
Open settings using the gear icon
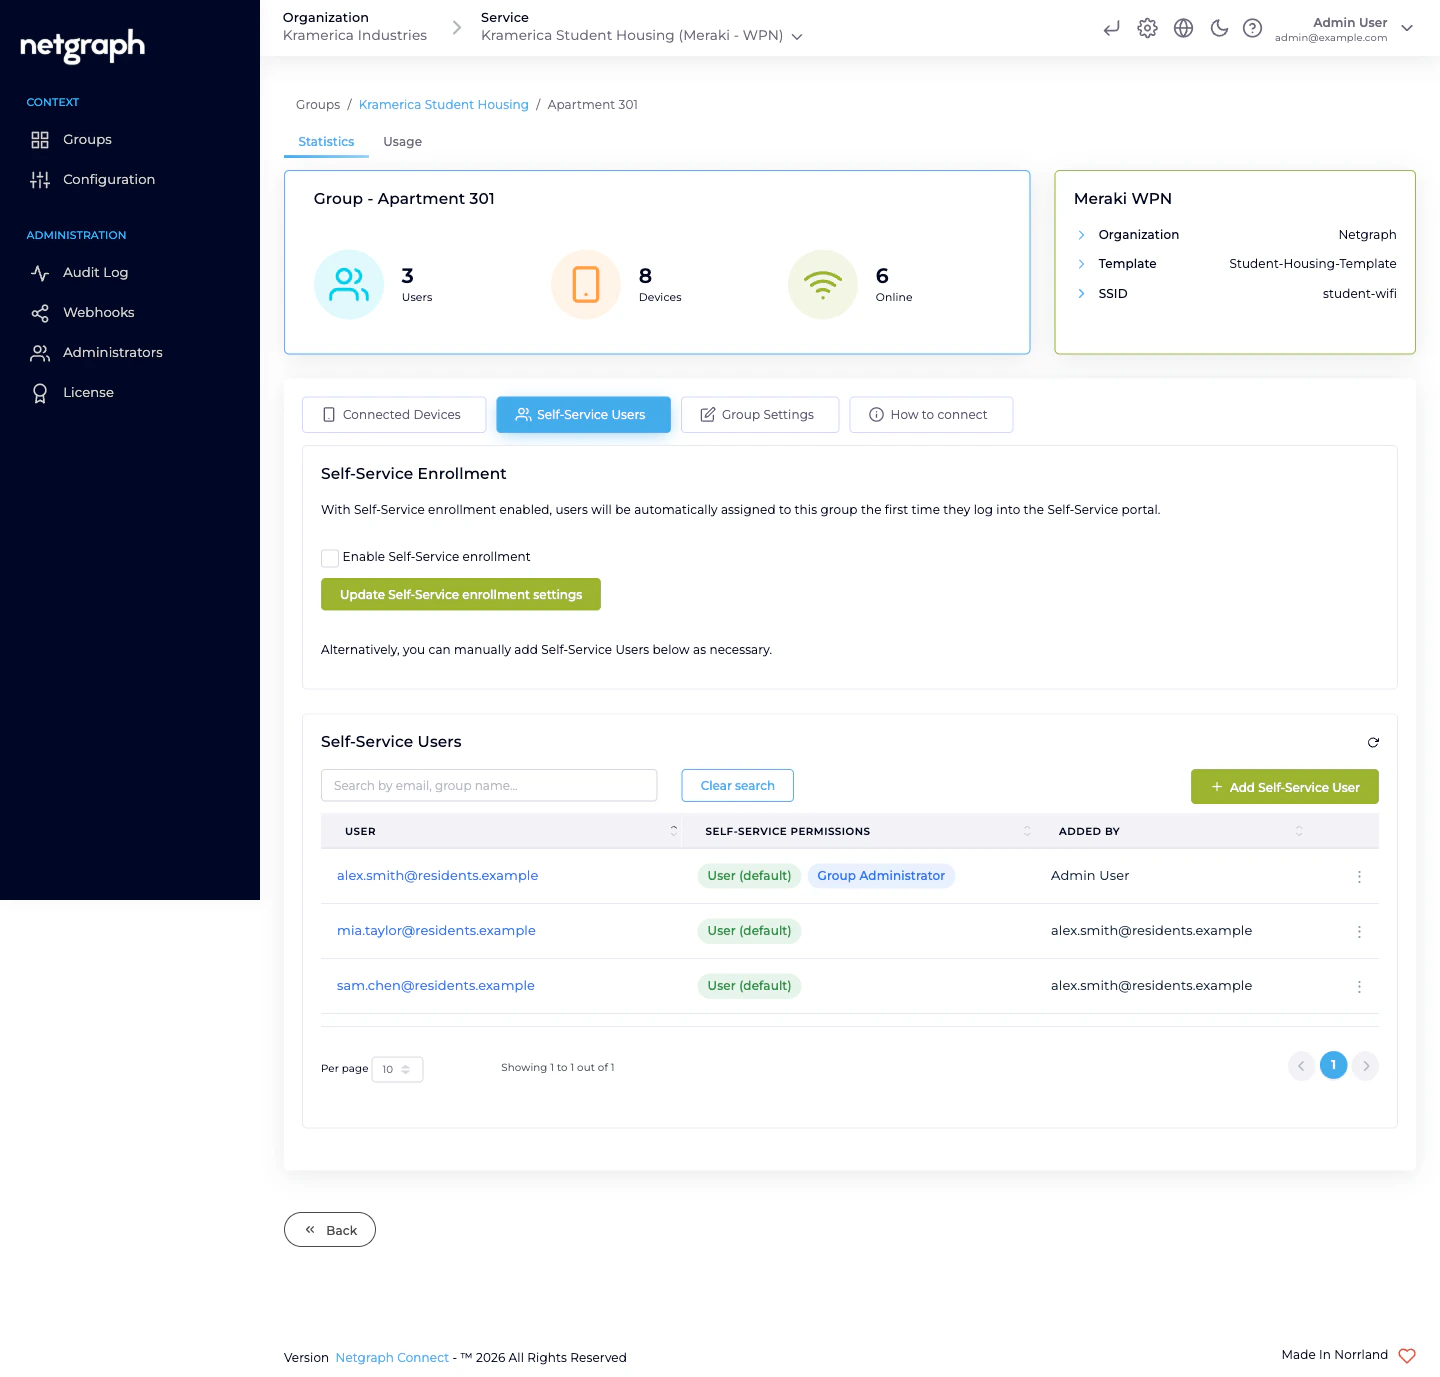coord(1147,28)
